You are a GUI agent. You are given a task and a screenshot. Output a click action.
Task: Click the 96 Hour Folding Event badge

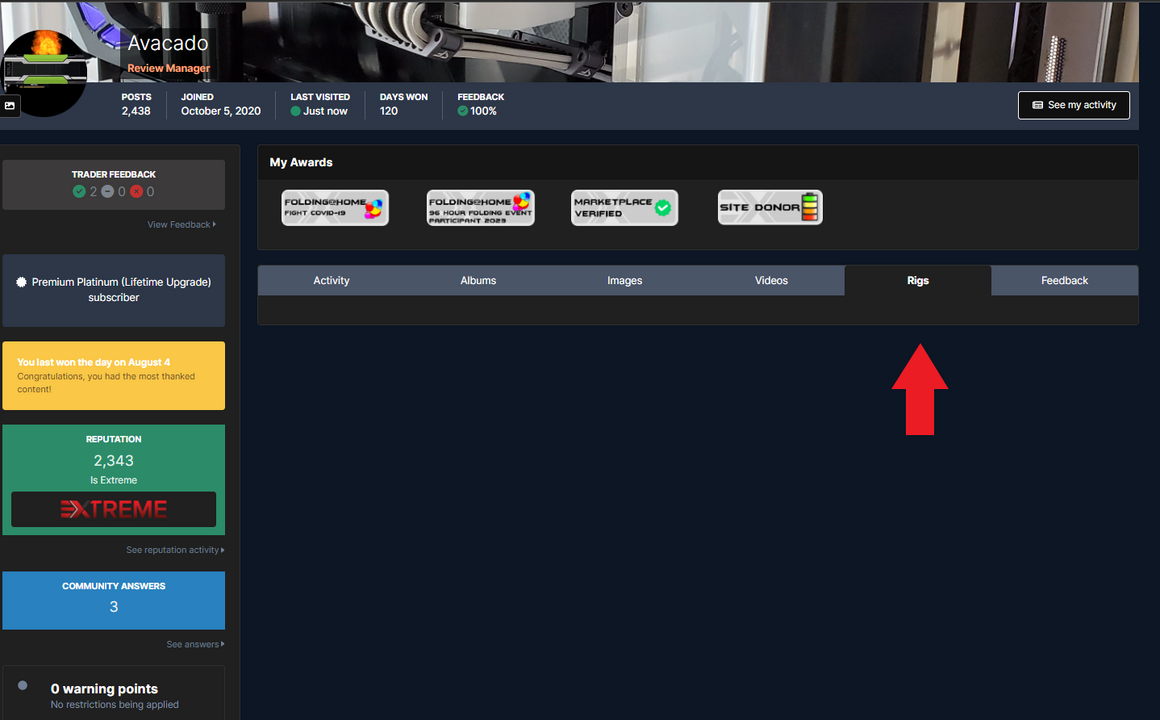(480, 208)
